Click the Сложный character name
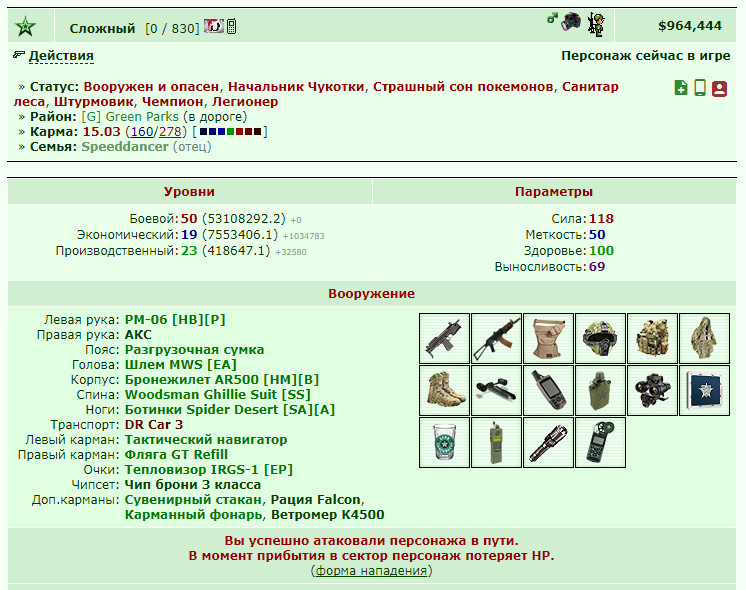 102,29
